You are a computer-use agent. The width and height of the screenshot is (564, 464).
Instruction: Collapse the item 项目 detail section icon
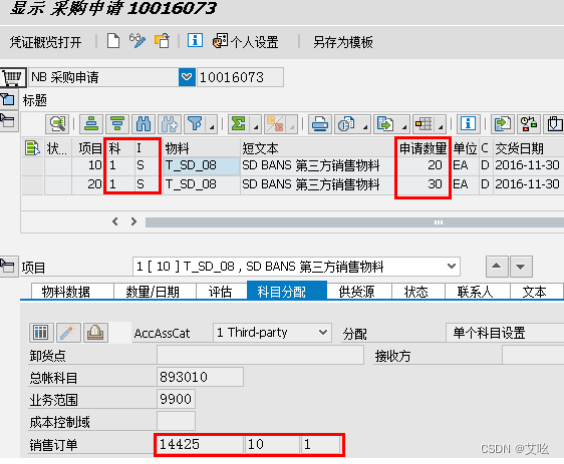click(x=8, y=267)
